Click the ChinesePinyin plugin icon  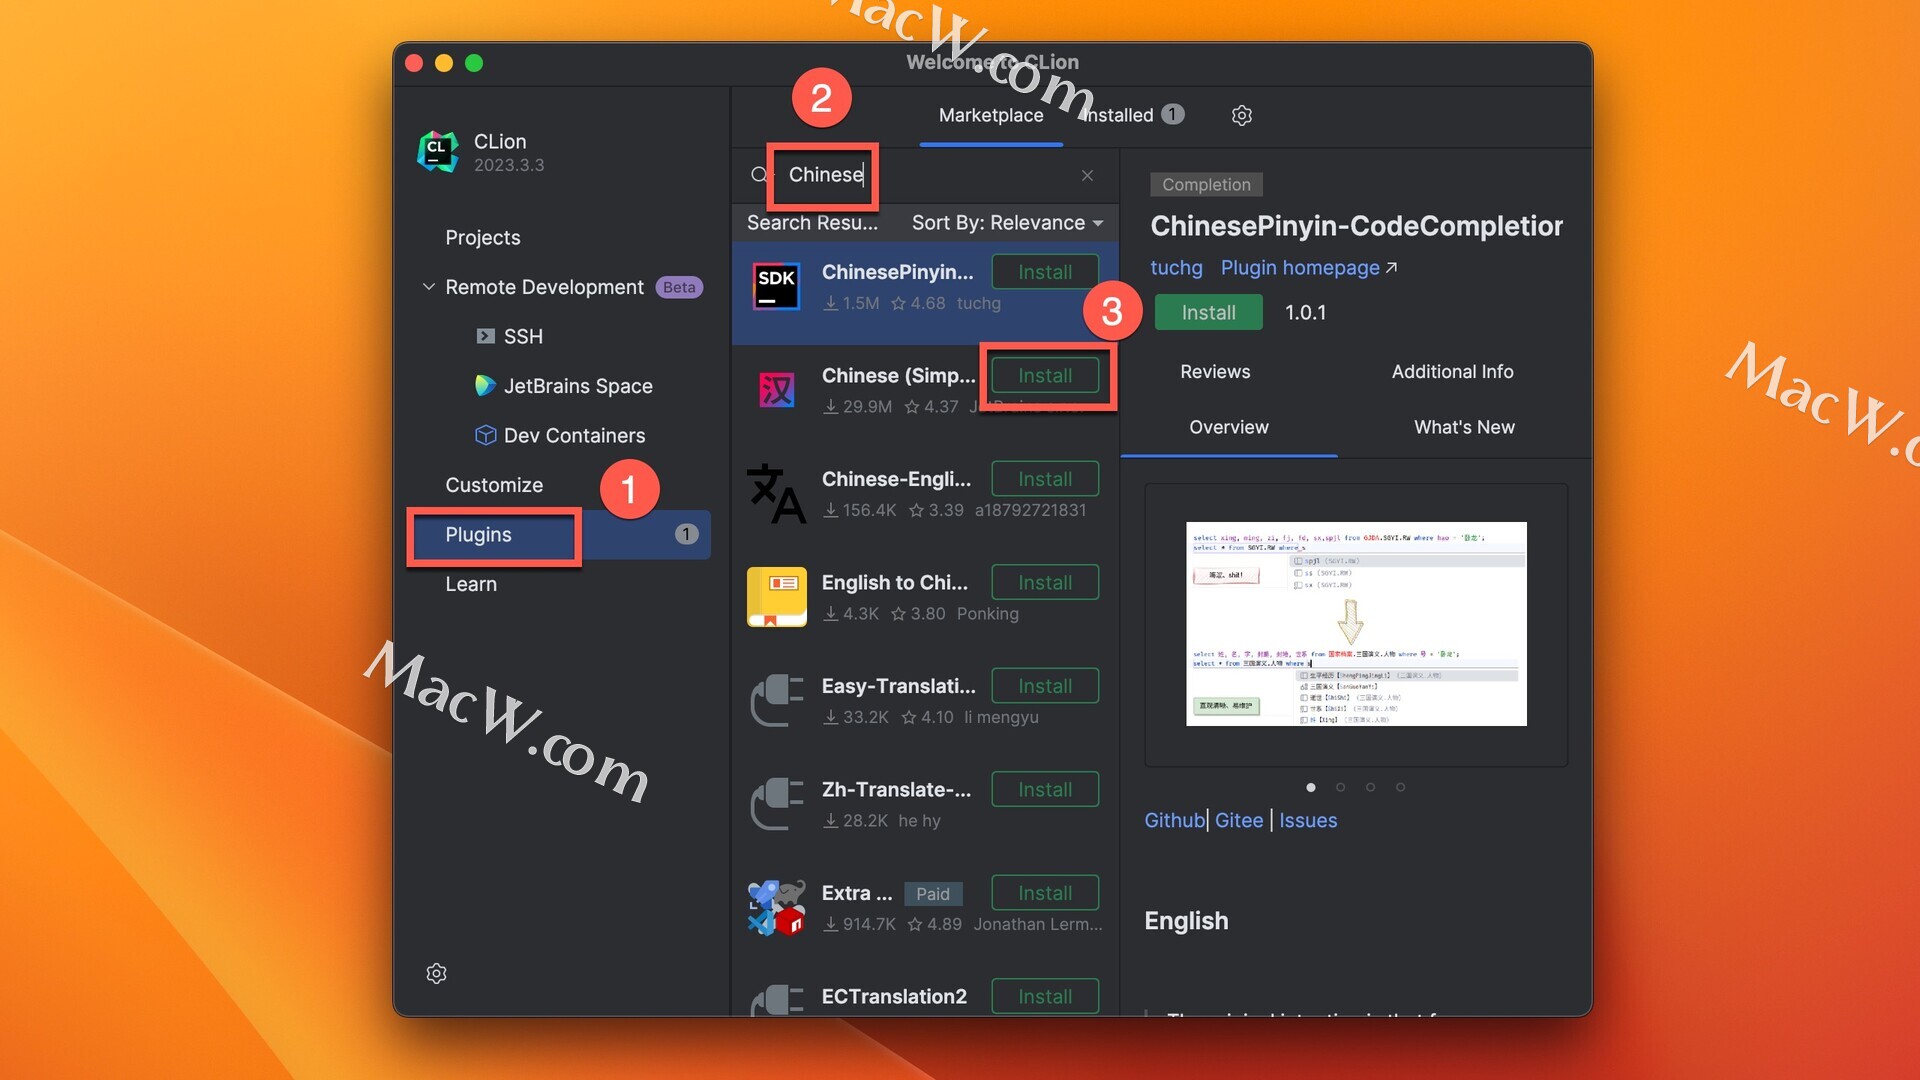point(775,284)
